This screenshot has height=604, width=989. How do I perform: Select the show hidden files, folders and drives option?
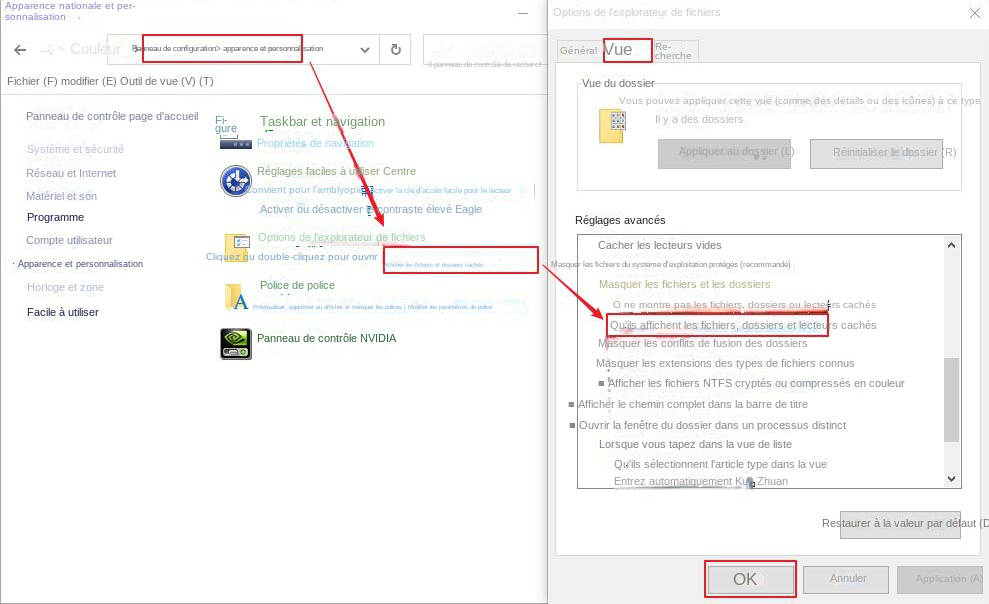coord(744,325)
